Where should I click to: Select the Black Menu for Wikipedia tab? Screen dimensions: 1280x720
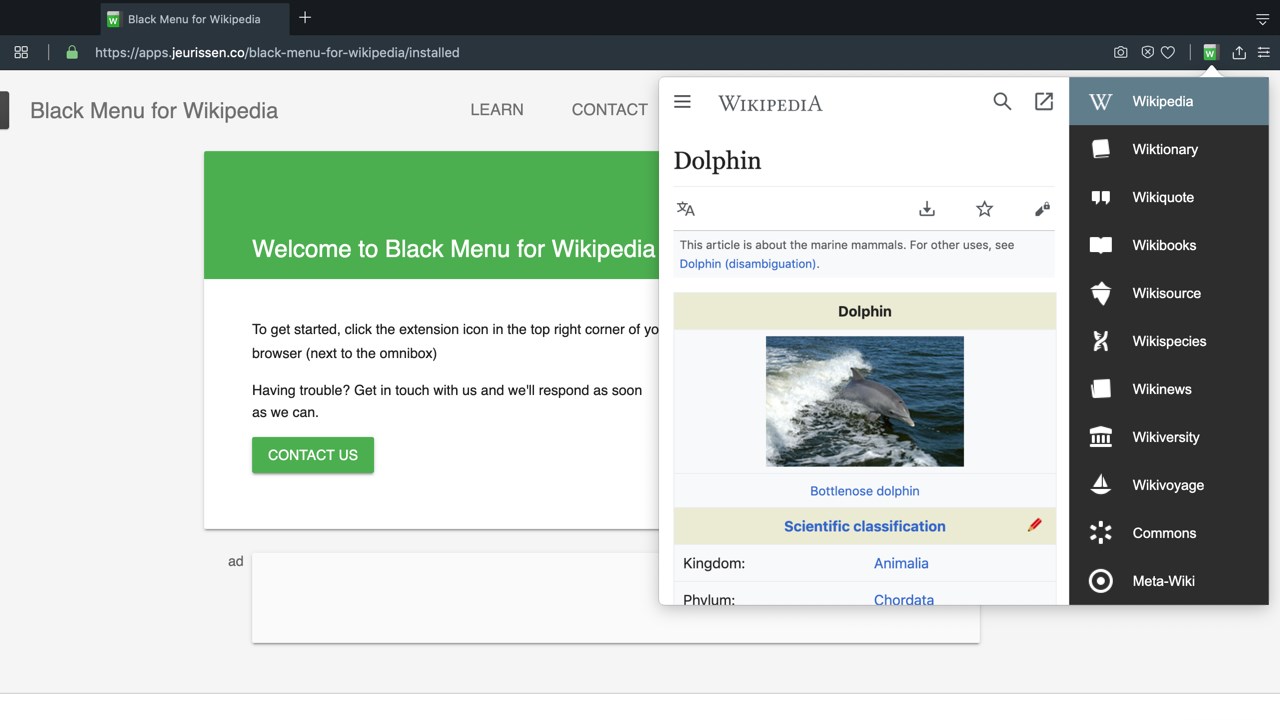pyautogui.click(x=196, y=19)
